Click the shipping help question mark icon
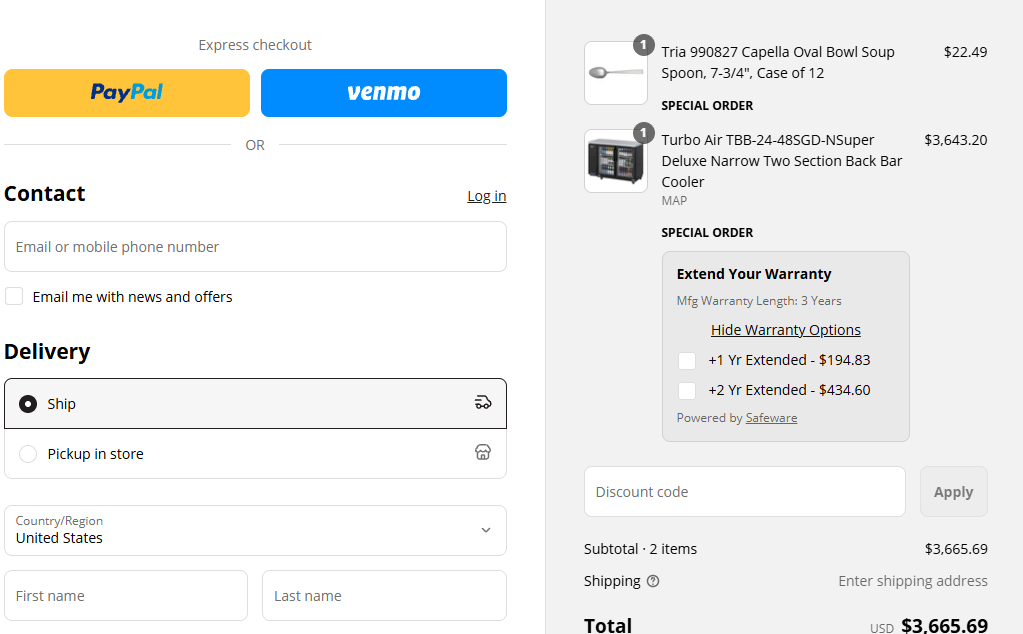 tap(652, 581)
